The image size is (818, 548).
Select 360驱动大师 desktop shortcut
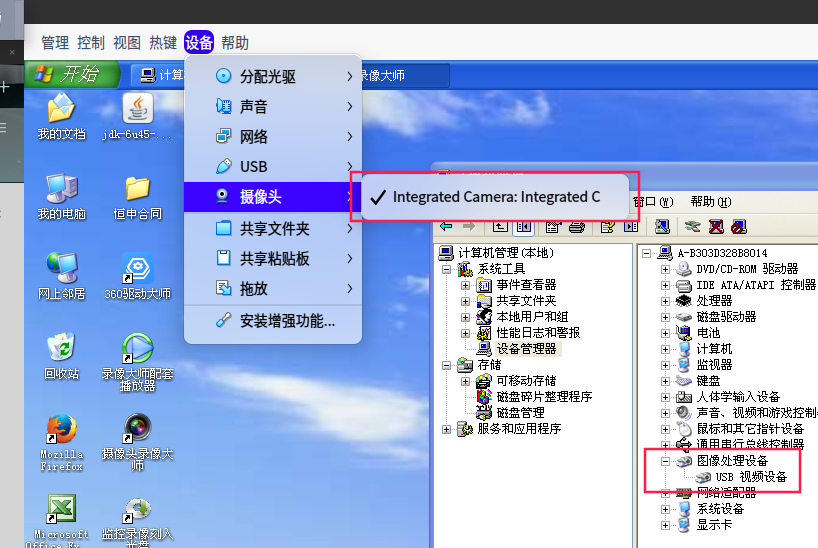coord(137,277)
